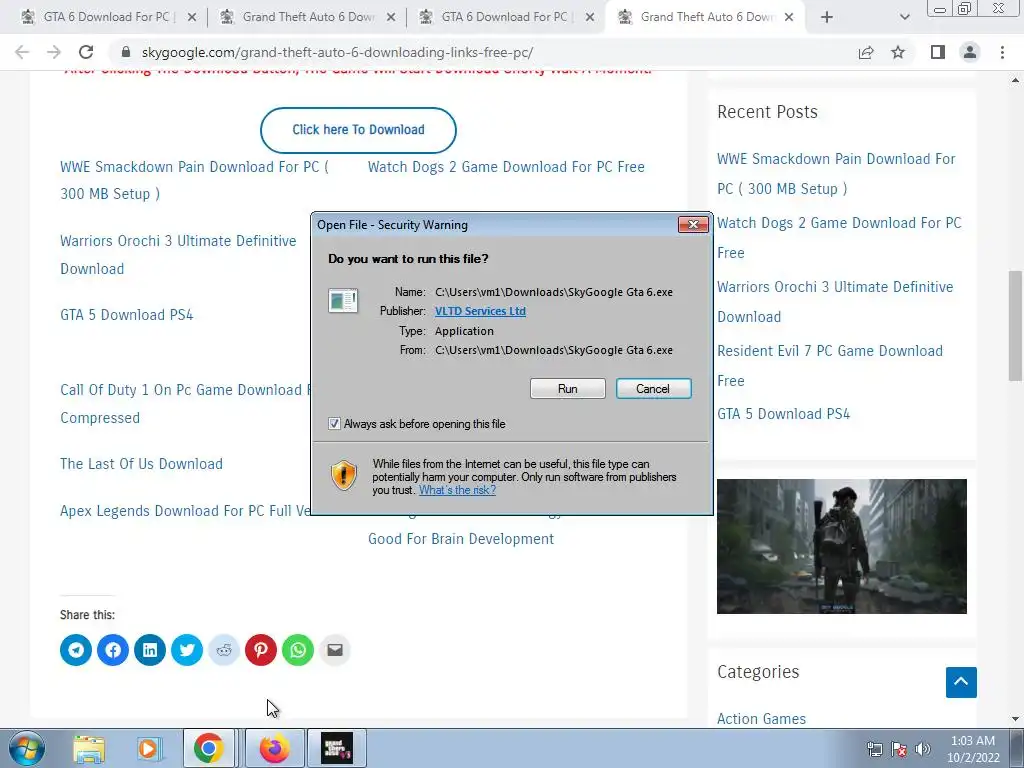Open Warriors Orochi 3 article link
Image resolution: width=1024 pixels, height=768 pixels.
point(178,255)
